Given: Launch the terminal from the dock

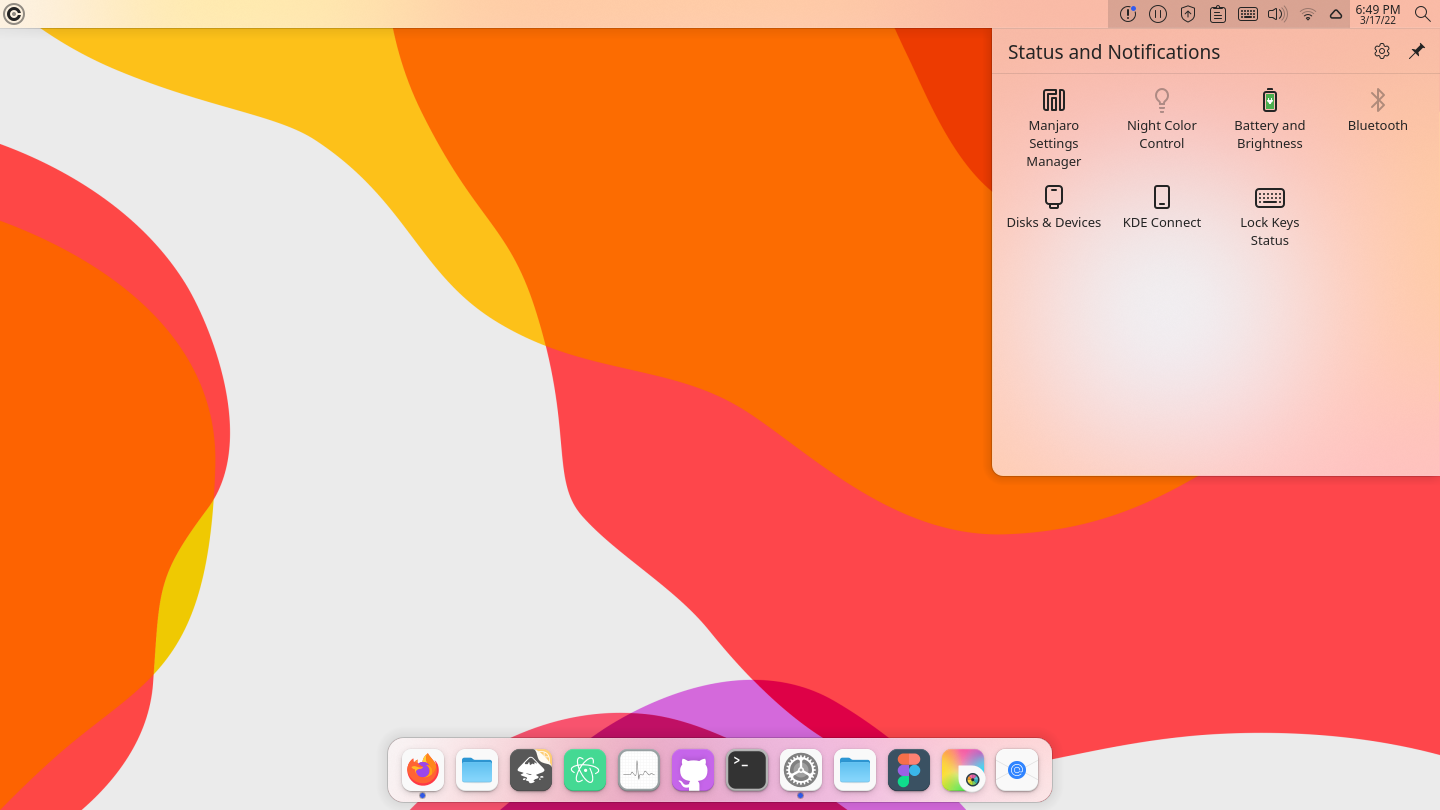Looking at the screenshot, I should click(x=747, y=770).
